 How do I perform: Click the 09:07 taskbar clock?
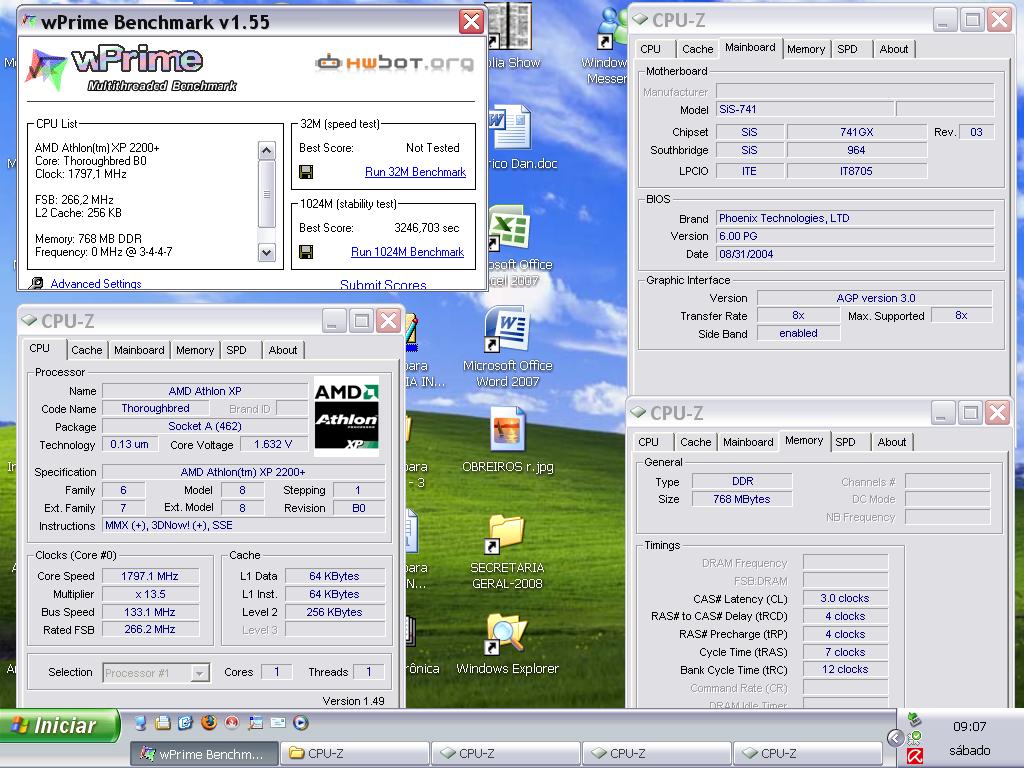pyautogui.click(x=970, y=726)
